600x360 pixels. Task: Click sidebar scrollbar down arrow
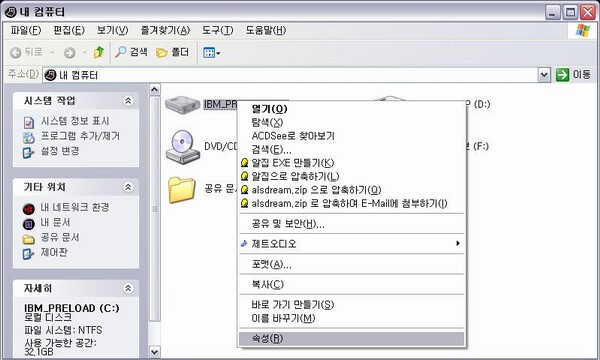click(x=155, y=351)
